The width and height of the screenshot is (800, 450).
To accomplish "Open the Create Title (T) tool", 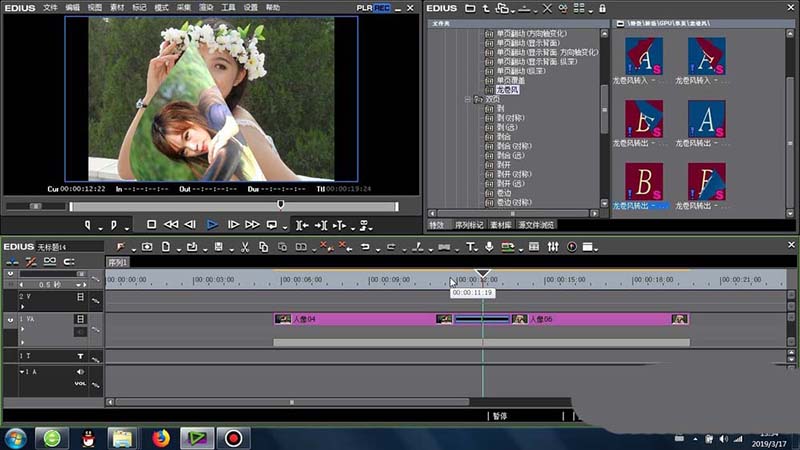I will (470, 247).
